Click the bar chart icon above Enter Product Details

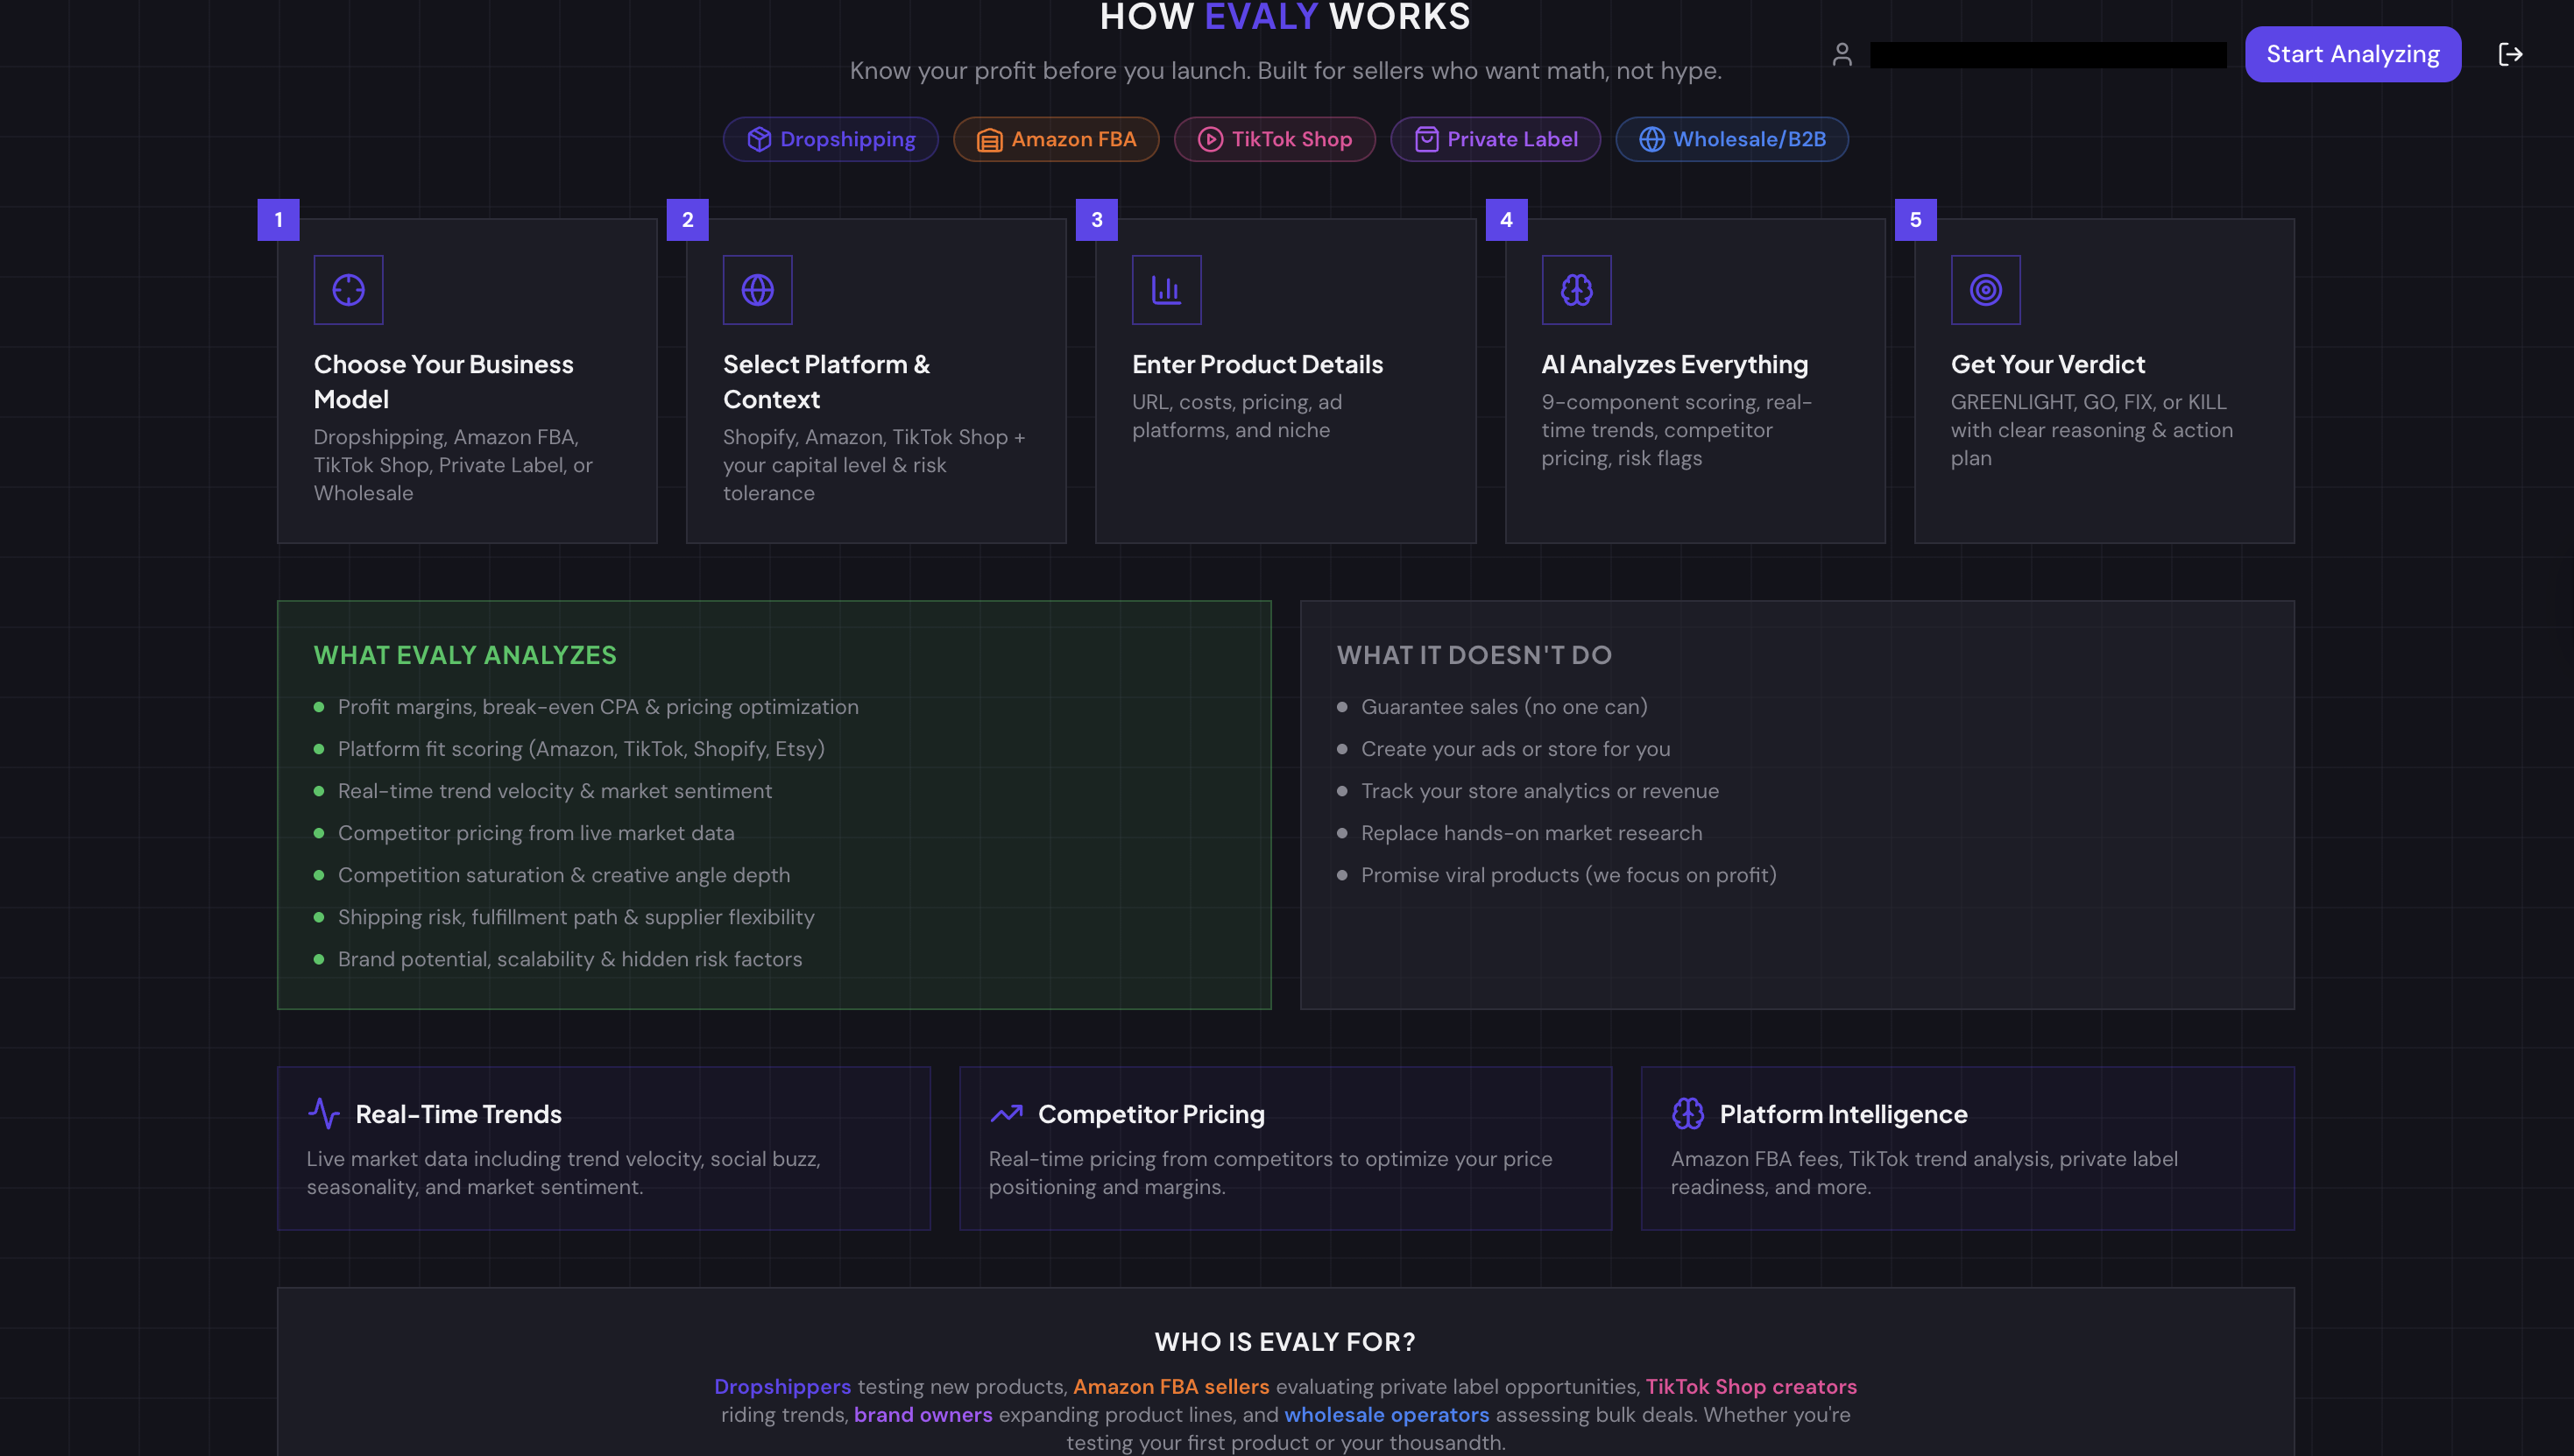1166,289
